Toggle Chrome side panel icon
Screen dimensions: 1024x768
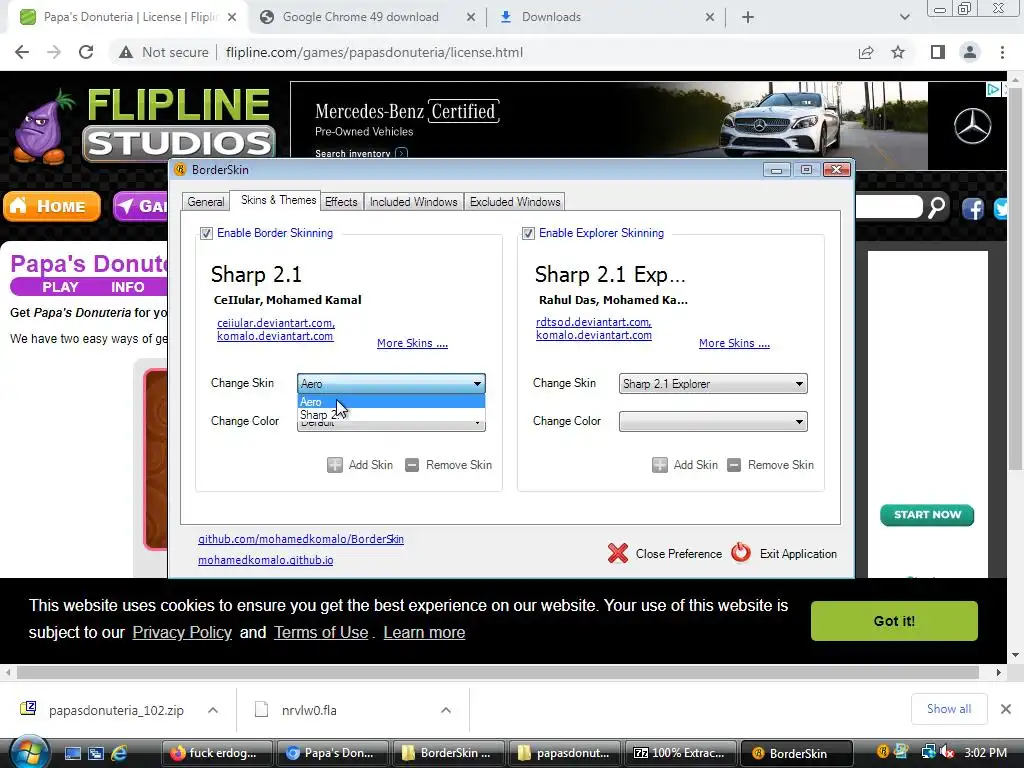938,52
